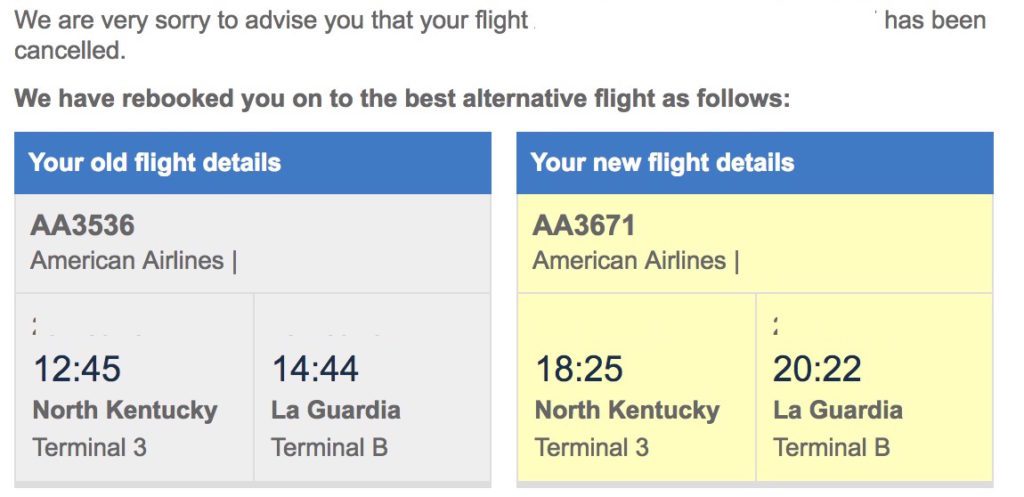
Task: Click Terminal B in the old flight details
Action: 329,446
